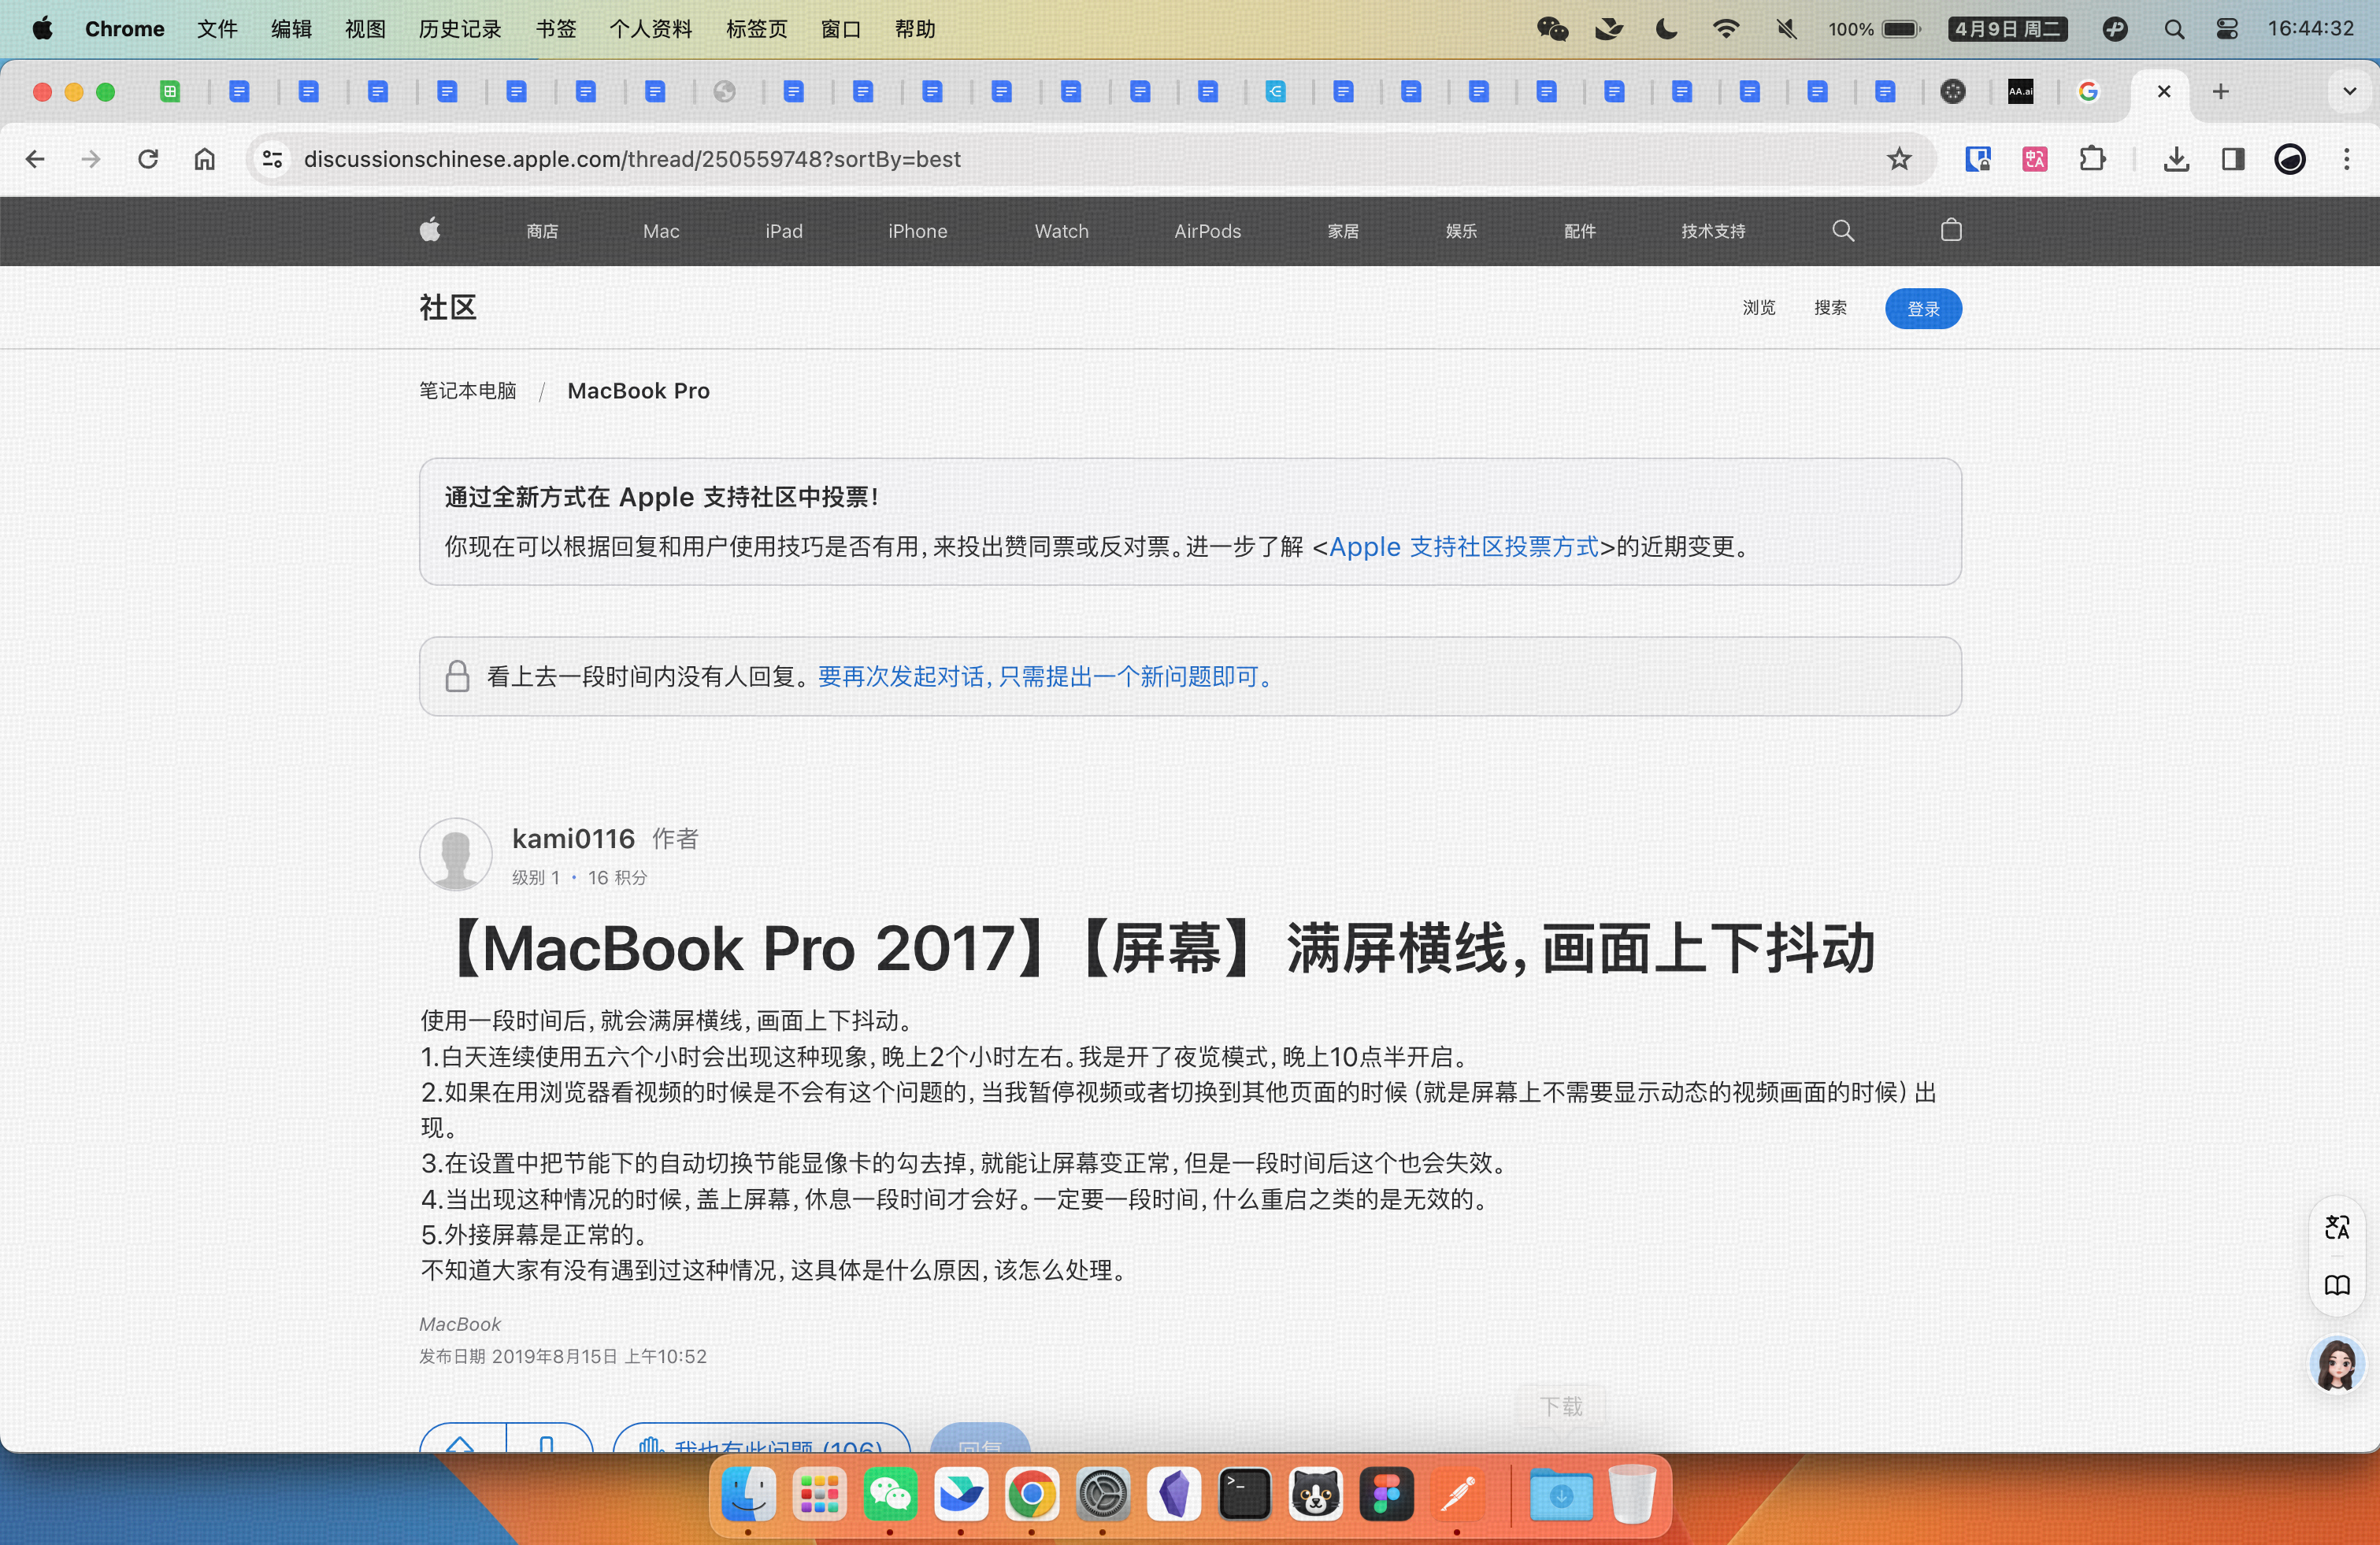This screenshot has height=1545, width=2380.
Task: Click the page reload button
Action: [x=148, y=159]
